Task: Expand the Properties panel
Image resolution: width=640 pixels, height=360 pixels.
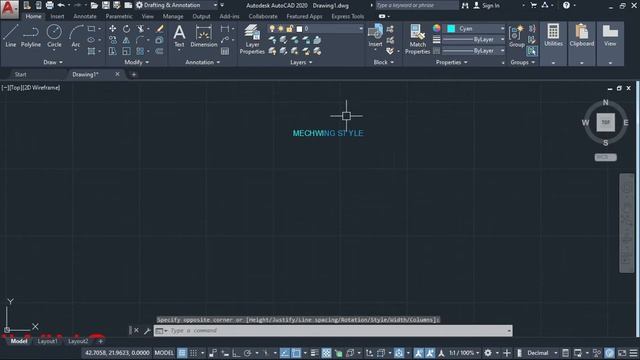Action: click(451, 62)
